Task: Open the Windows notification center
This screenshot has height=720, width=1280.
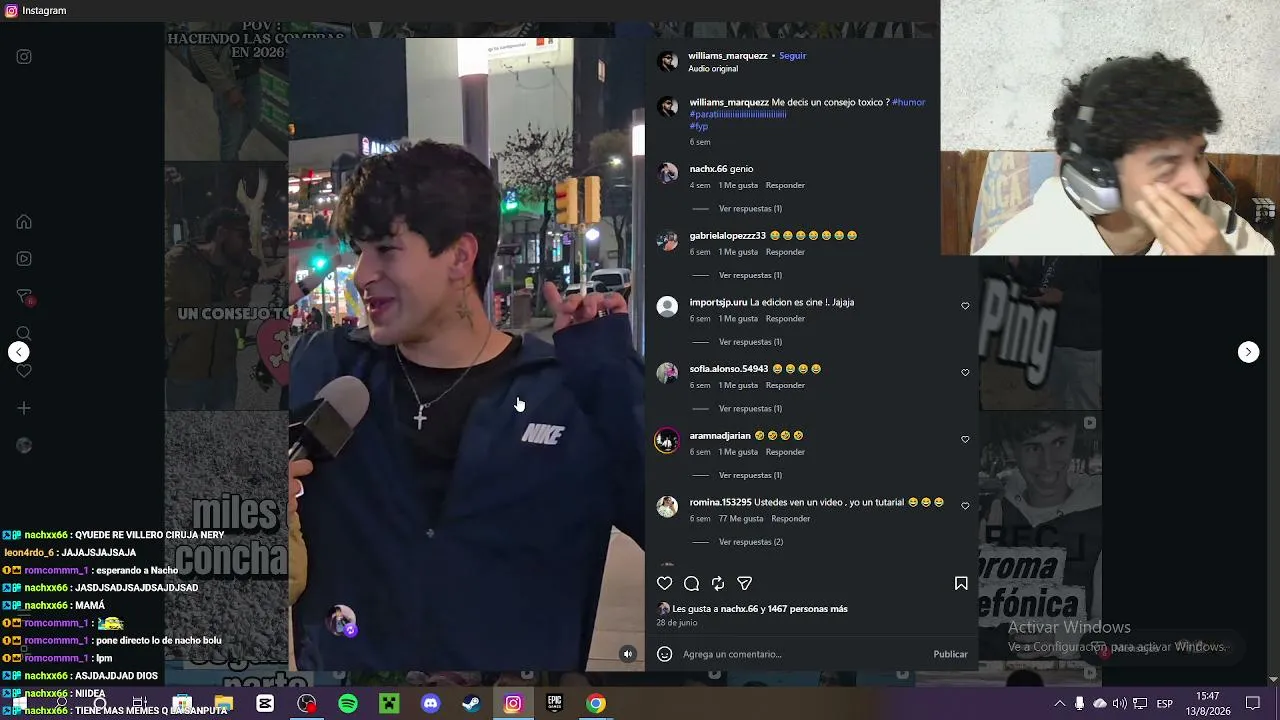Action: pos(1253,704)
